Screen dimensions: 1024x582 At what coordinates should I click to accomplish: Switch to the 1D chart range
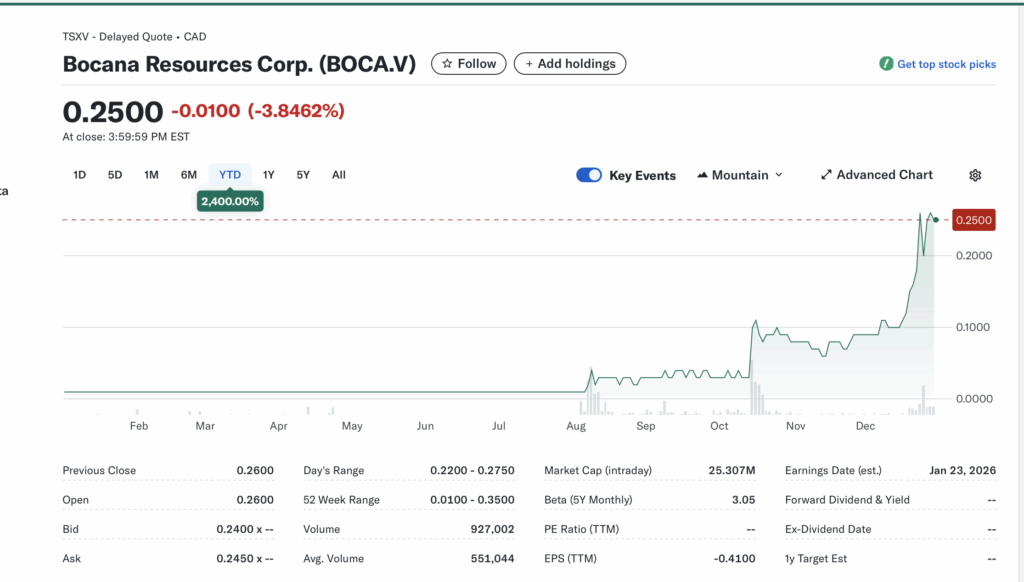[79, 174]
